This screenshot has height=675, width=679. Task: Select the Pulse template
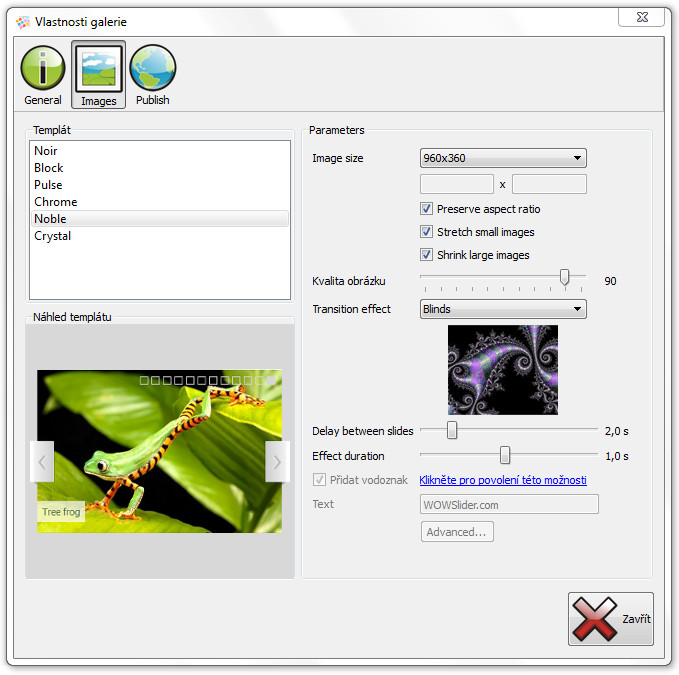tap(160, 185)
